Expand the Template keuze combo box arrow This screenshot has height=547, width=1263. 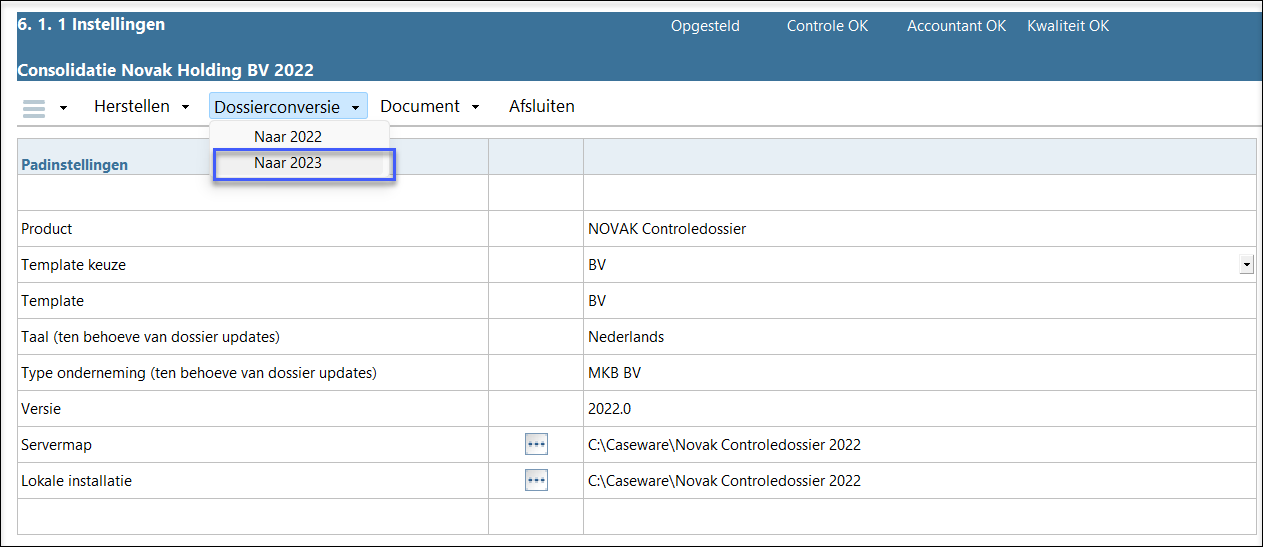1246,264
